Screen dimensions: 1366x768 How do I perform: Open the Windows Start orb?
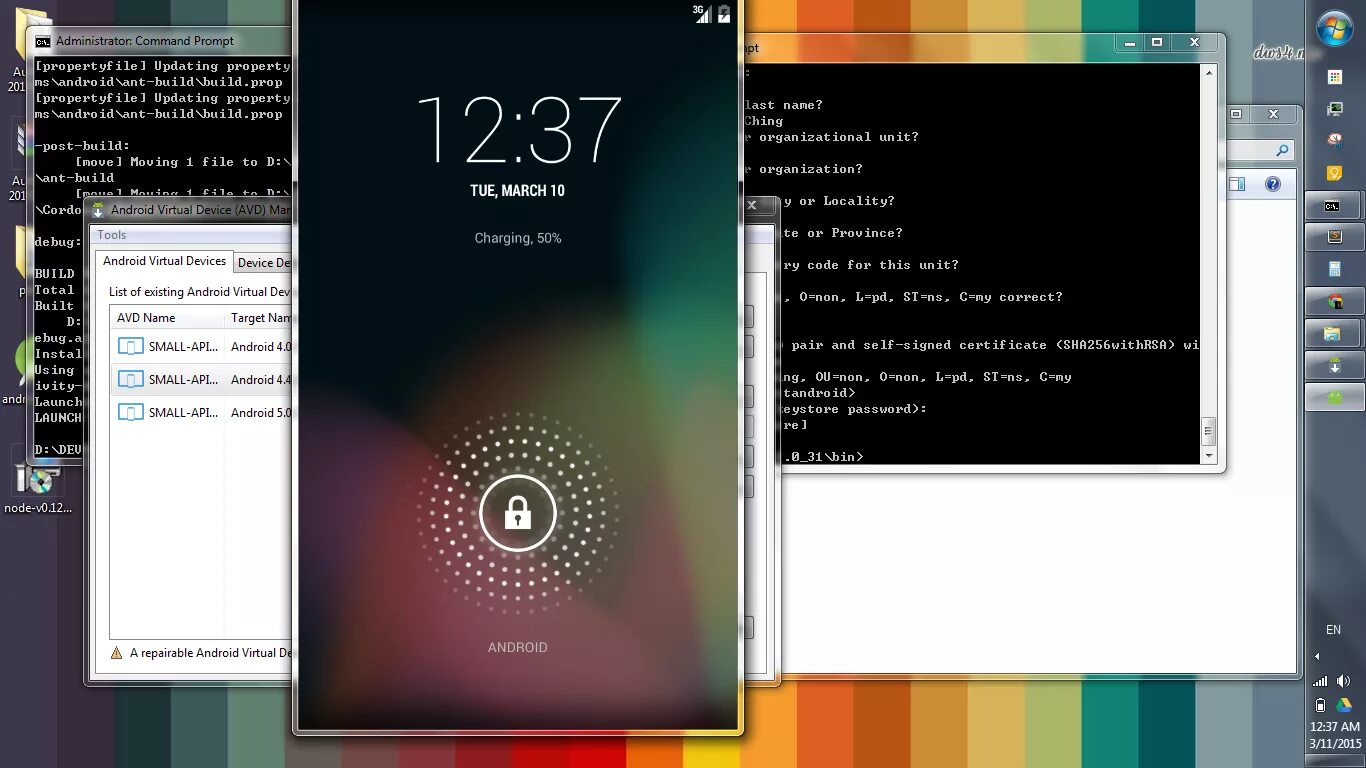point(1334,29)
